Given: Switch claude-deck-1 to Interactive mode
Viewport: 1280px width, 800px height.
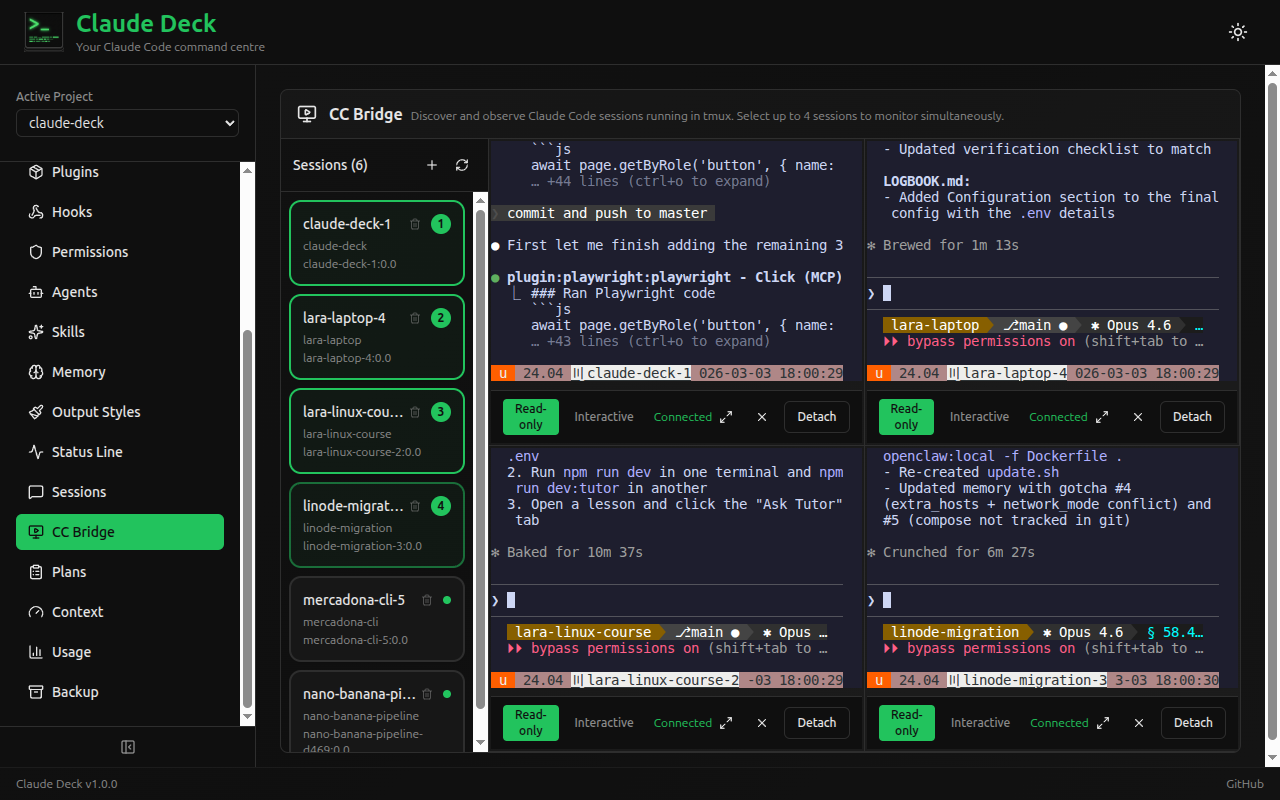Looking at the screenshot, I should (603, 417).
